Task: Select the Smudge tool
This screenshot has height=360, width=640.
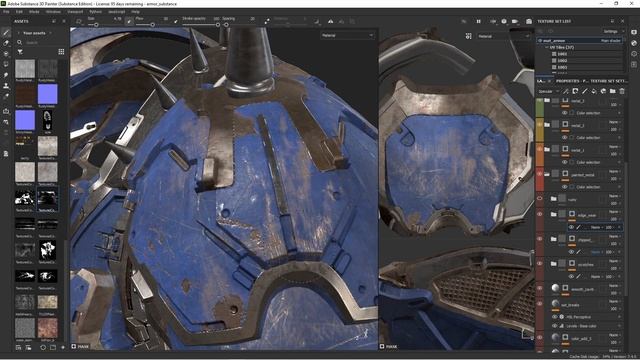Action: tap(6, 75)
